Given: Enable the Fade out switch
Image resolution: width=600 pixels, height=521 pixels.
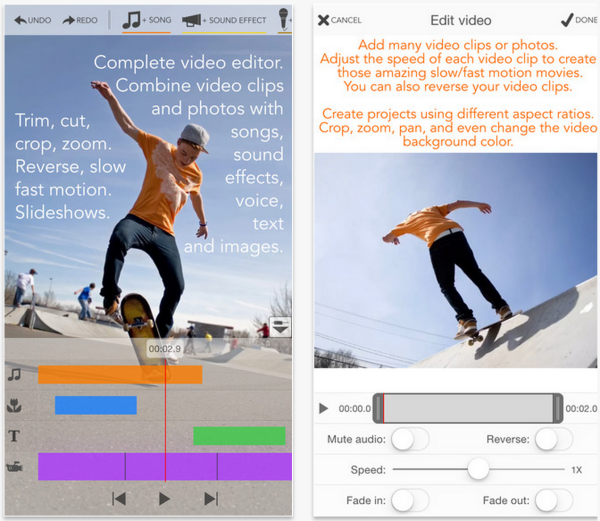Looking at the screenshot, I should click(x=553, y=500).
